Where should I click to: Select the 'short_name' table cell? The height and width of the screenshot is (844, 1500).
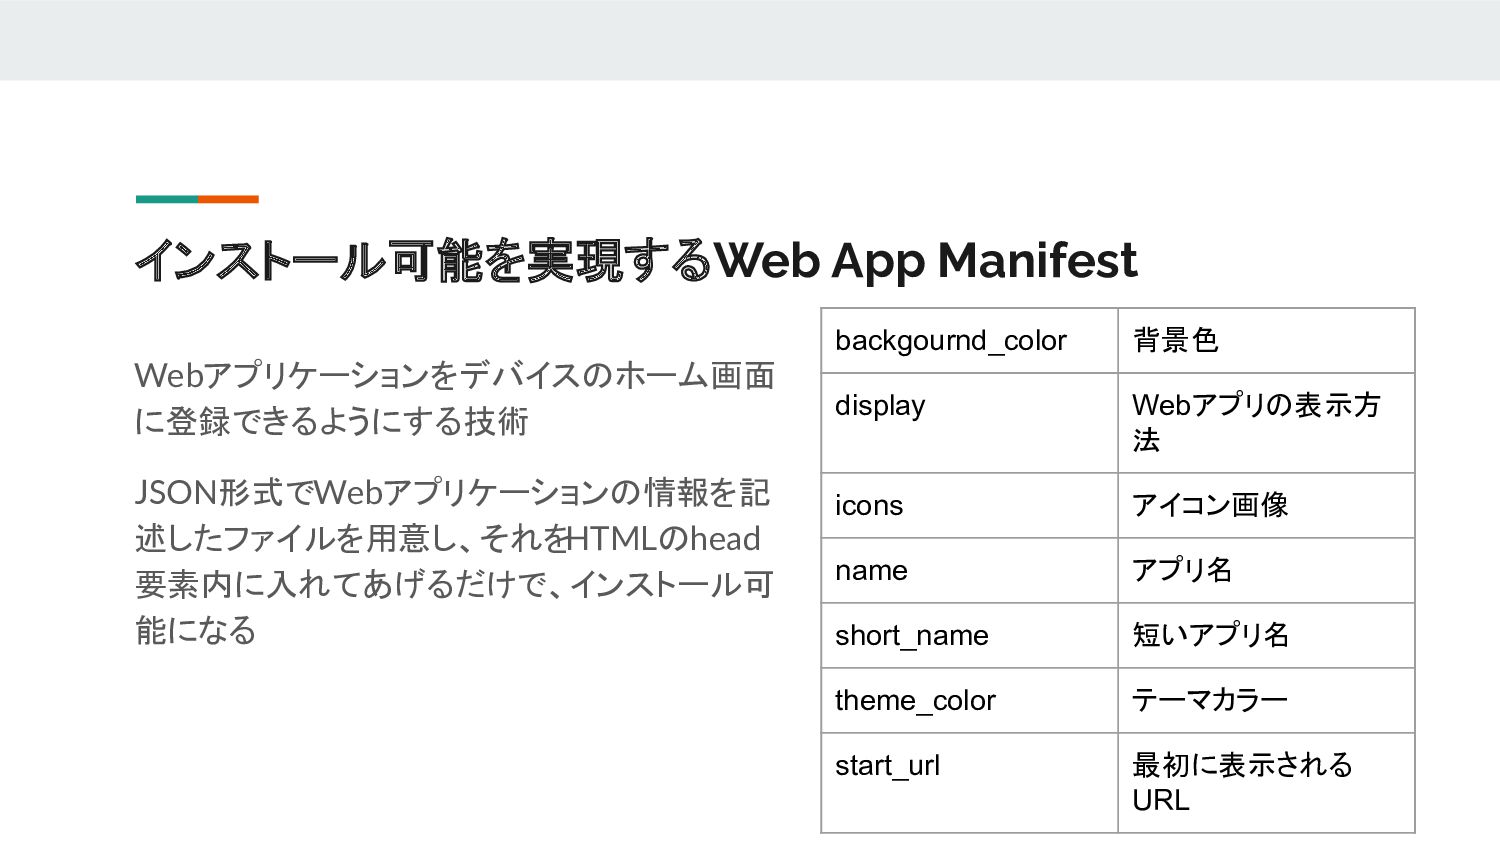click(x=969, y=636)
